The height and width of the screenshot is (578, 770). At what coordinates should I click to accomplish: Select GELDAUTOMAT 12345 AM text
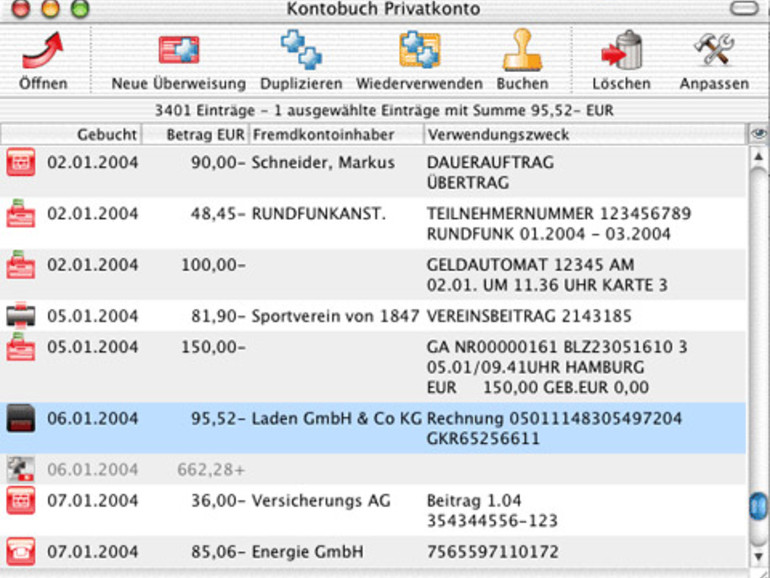[530, 265]
